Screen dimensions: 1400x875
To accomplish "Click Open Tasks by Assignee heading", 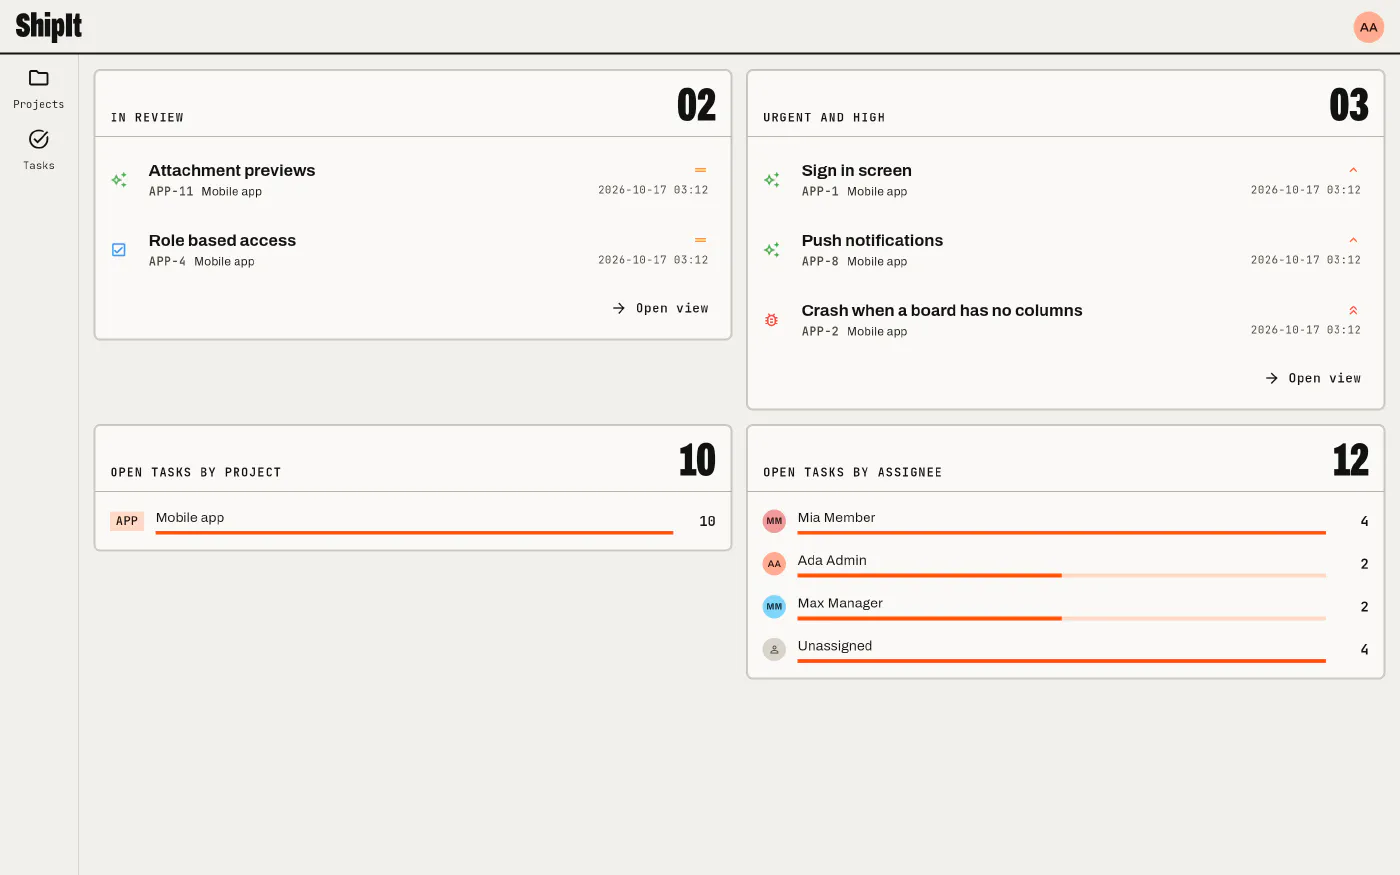I will (853, 472).
